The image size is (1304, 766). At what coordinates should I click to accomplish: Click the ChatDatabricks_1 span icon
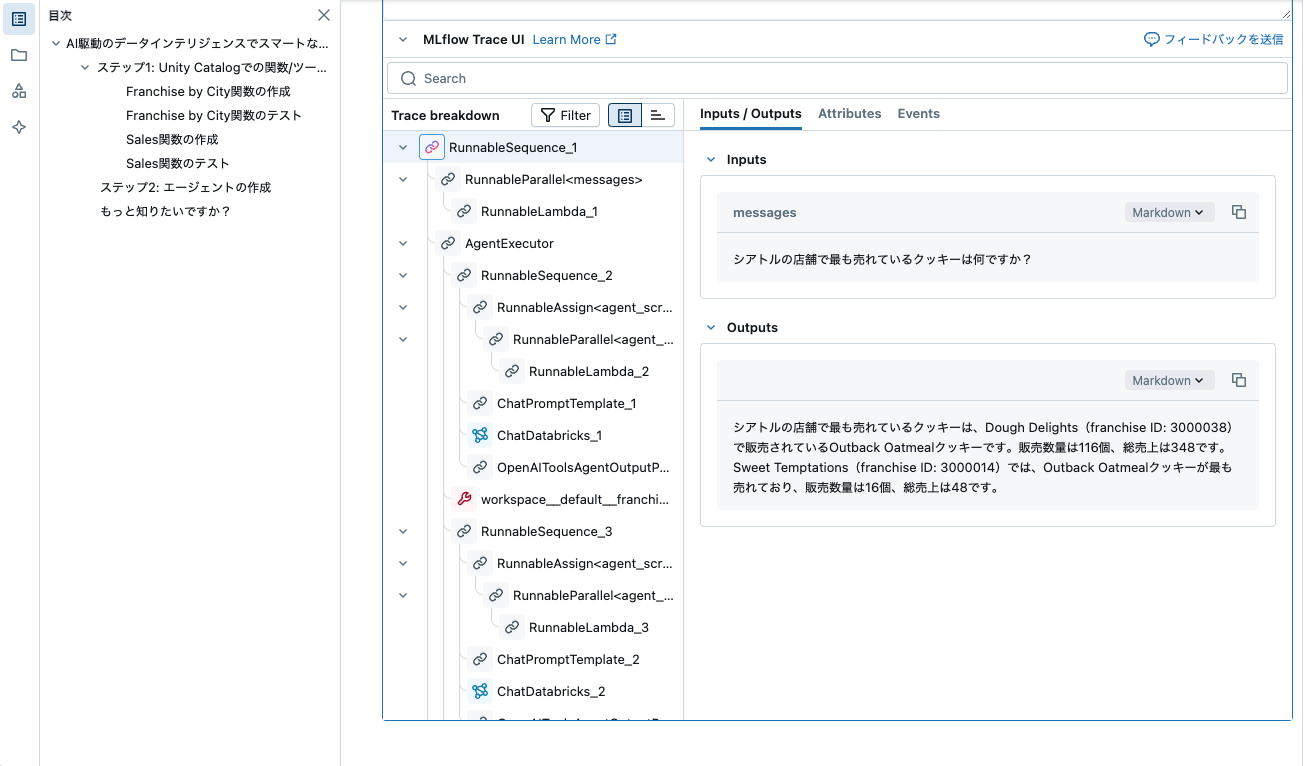(479, 435)
